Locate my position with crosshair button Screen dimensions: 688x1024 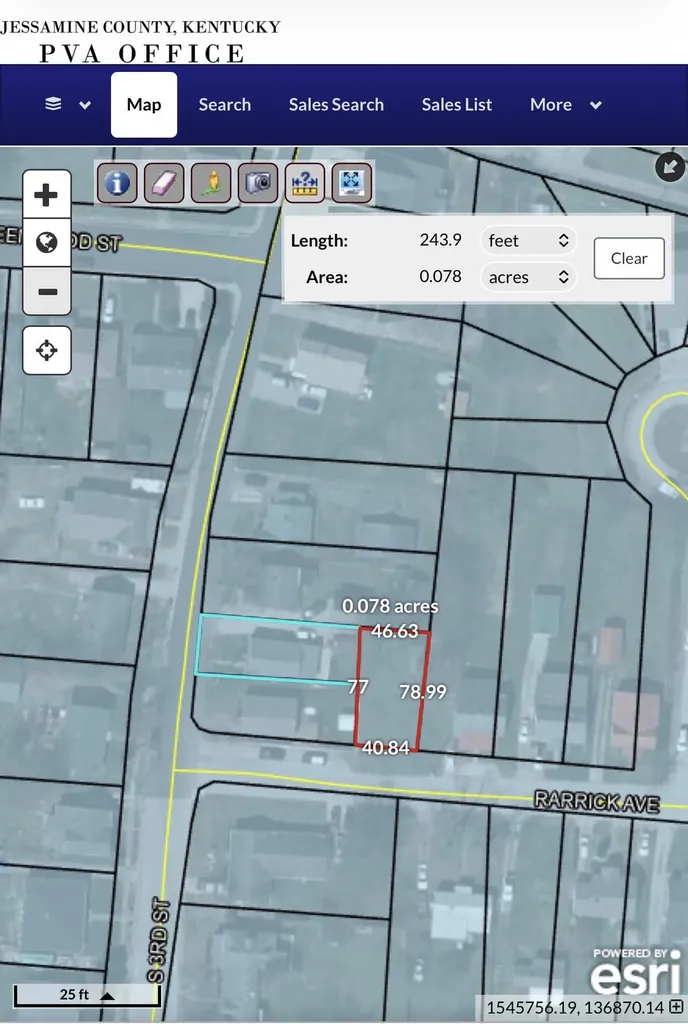pos(46,351)
